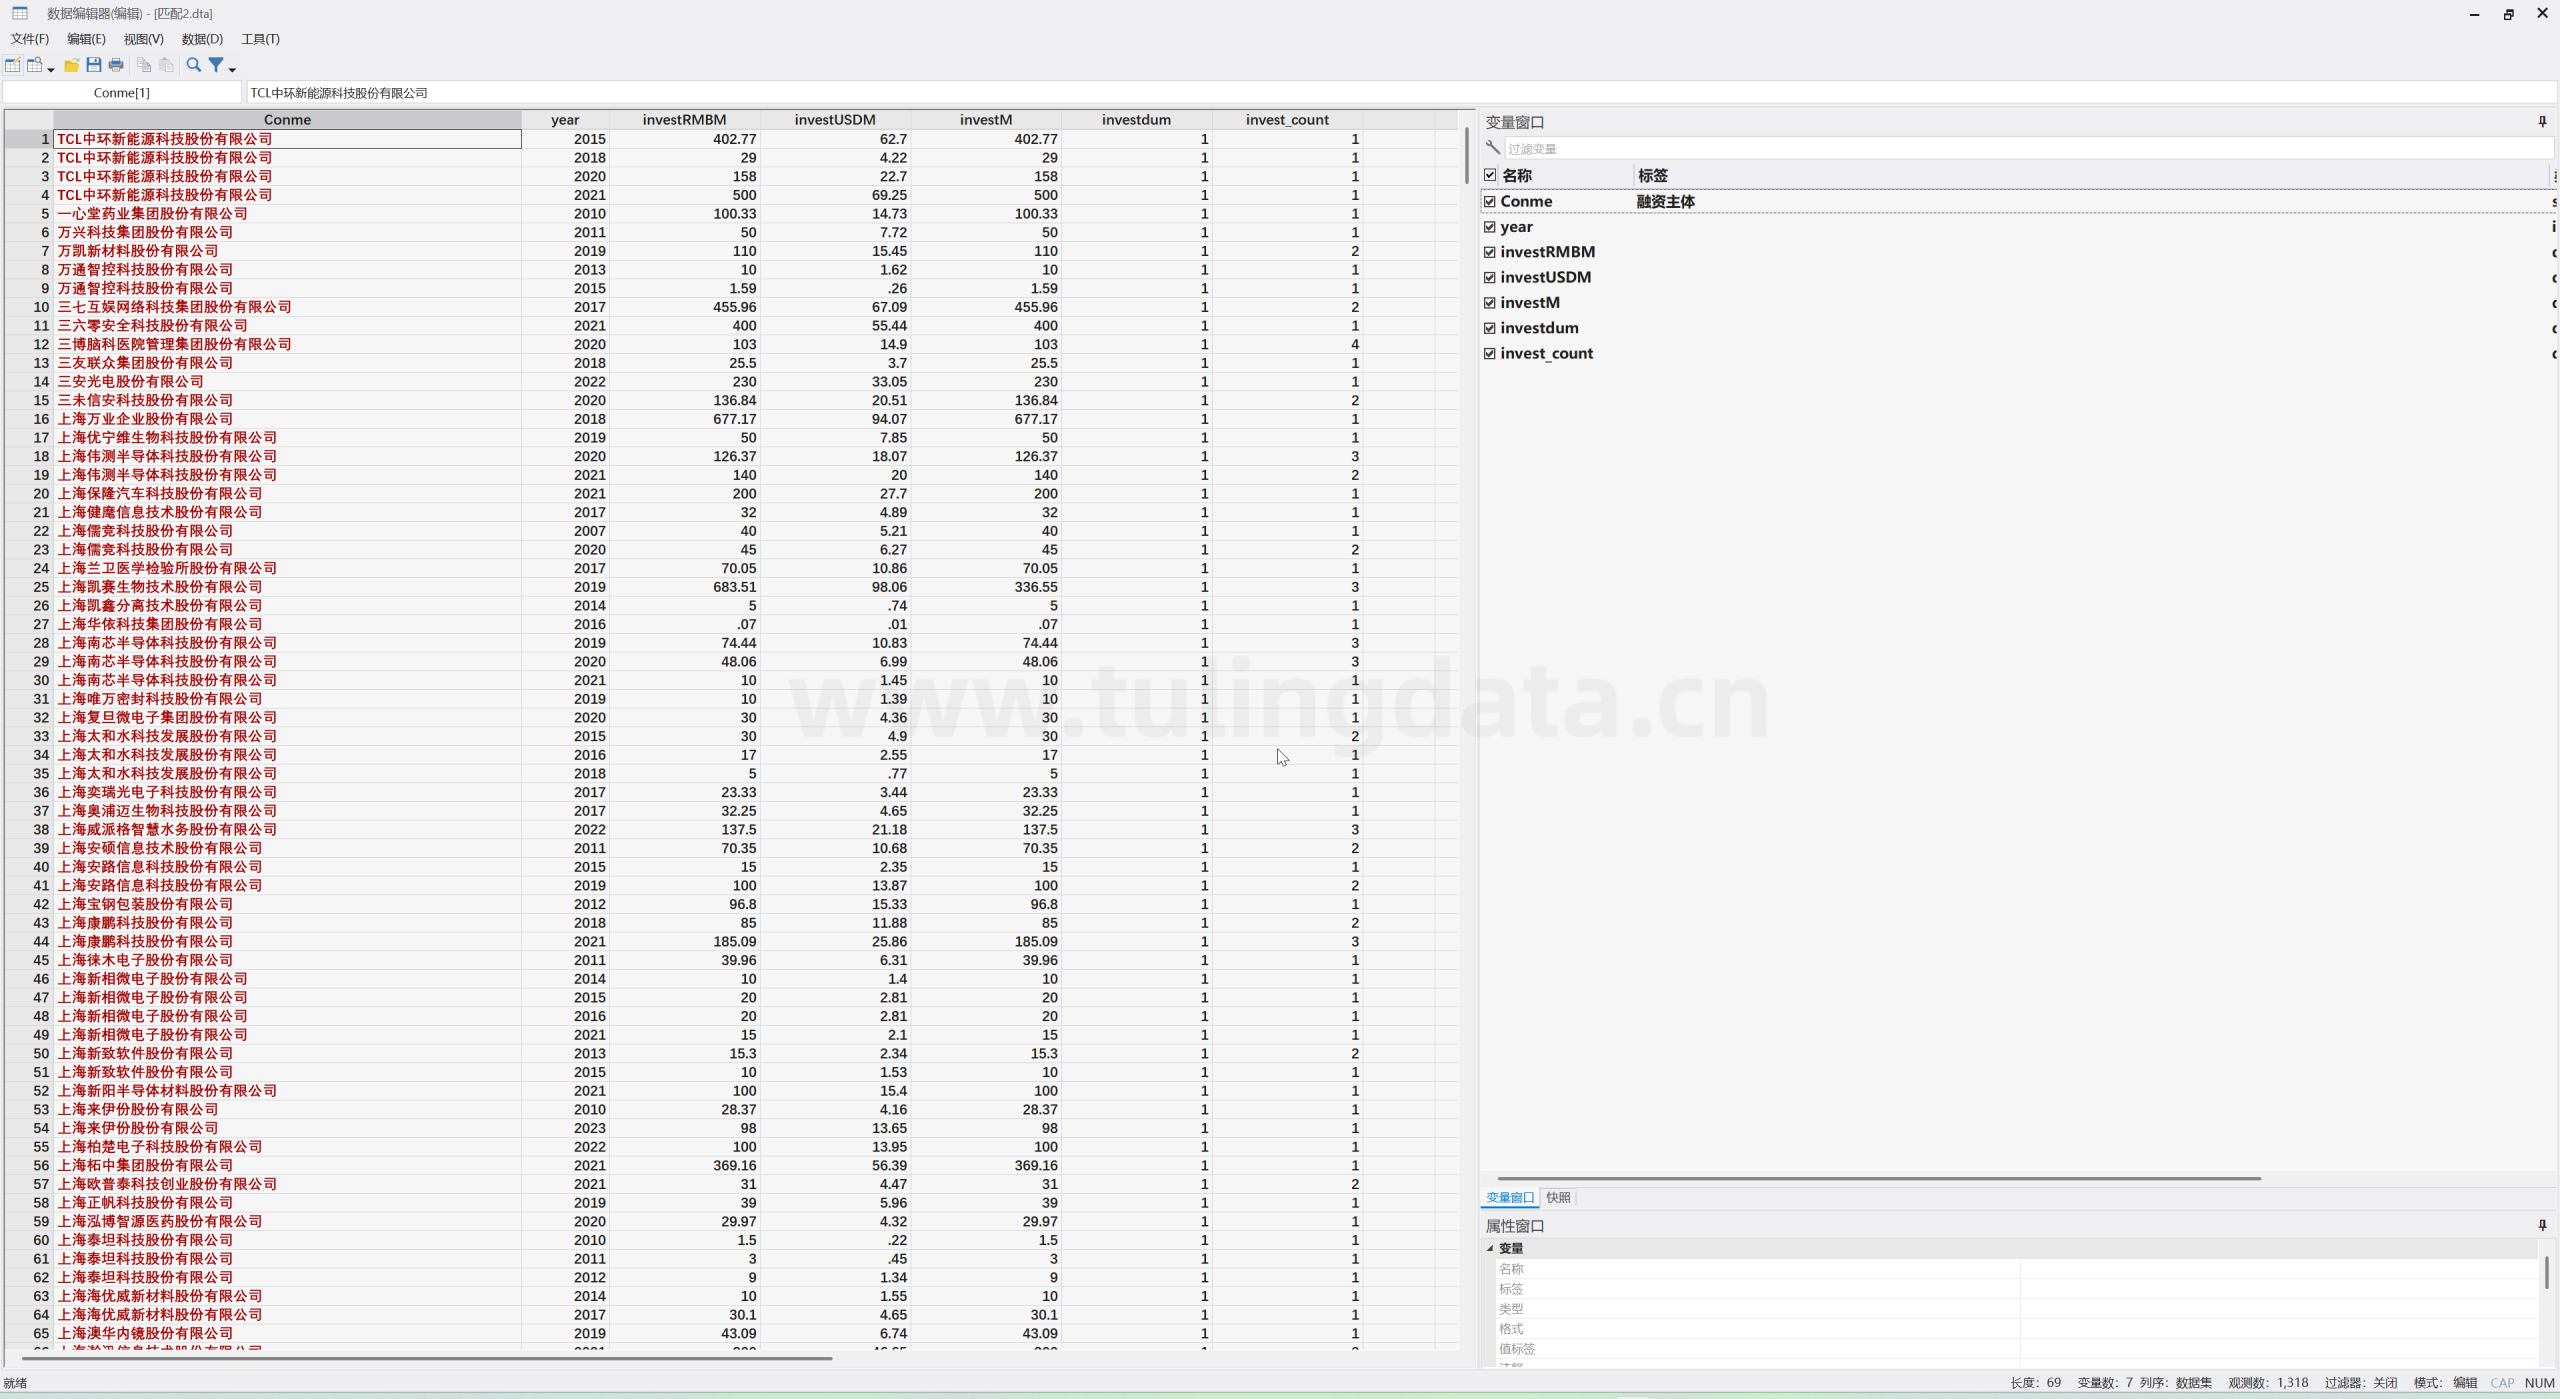The height and width of the screenshot is (1399, 2560).
Task: Uncheck the investRMBM variable checkbox
Action: [x=1490, y=252]
